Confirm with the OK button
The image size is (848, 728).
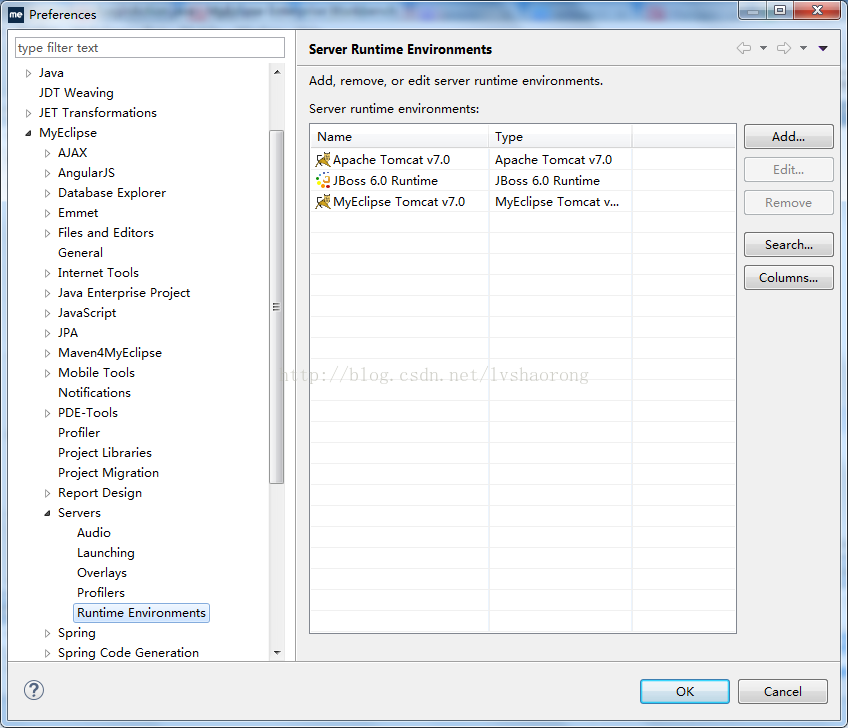(685, 691)
